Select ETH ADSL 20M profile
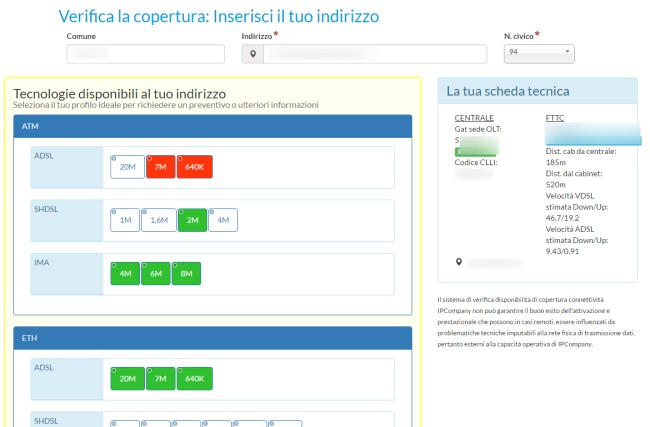 coord(127,378)
